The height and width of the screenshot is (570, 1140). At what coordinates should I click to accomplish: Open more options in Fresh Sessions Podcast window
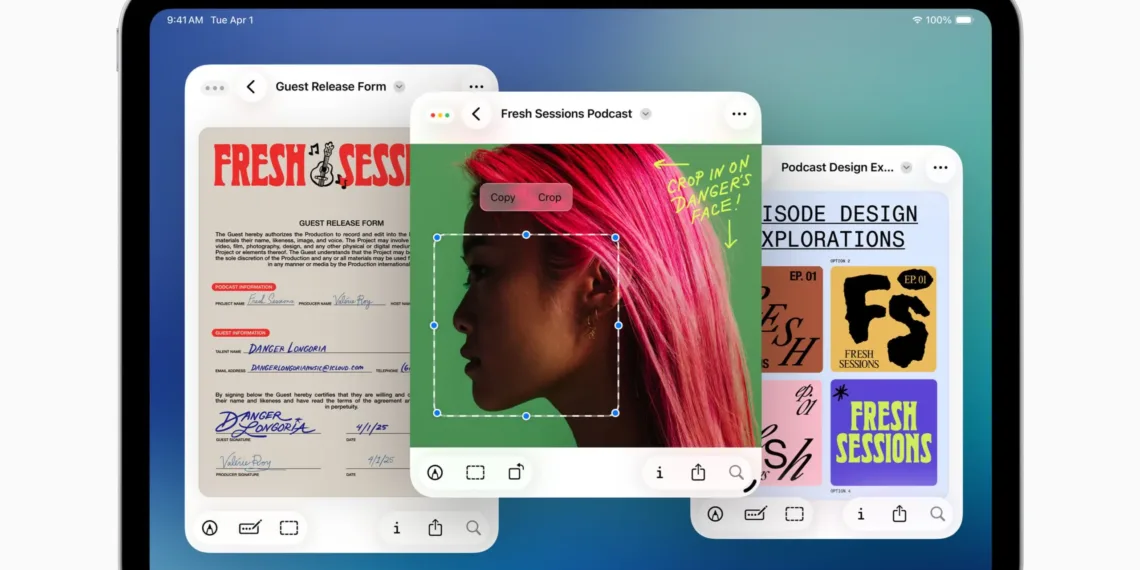tap(739, 114)
